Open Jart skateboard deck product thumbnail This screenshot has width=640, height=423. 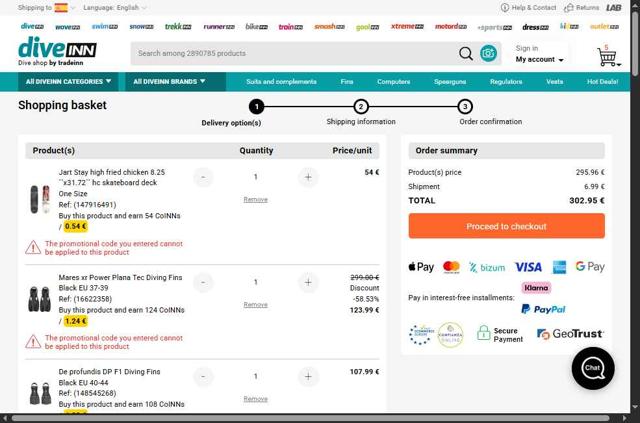(40, 199)
